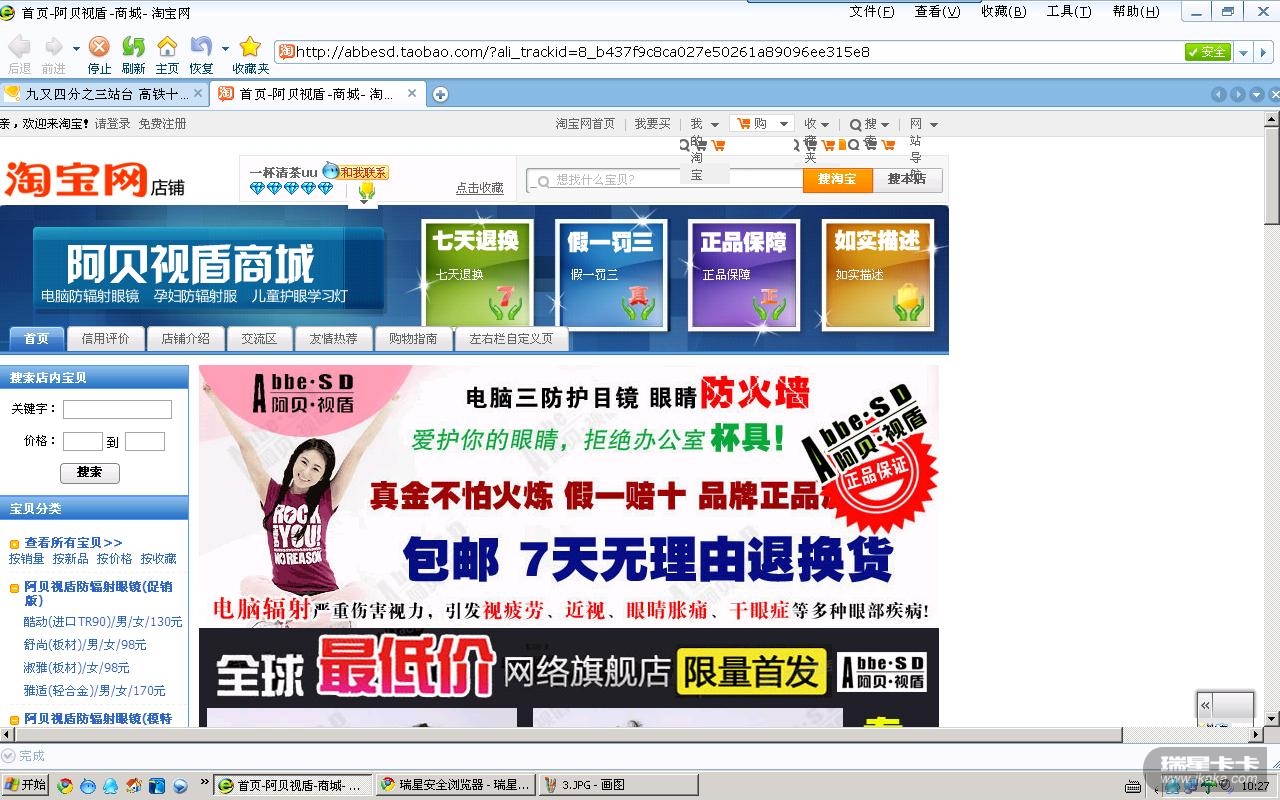Image resolution: width=1280 pixels, height=800 pixels.
Task: Click the 请登录 login link
Action: click(x=113, y=124)
